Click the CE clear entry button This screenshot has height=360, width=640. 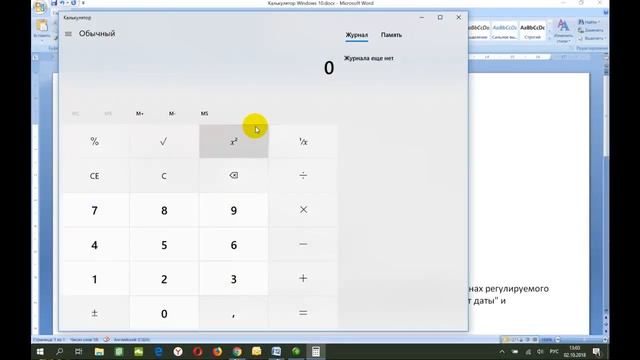click(95, 176)
